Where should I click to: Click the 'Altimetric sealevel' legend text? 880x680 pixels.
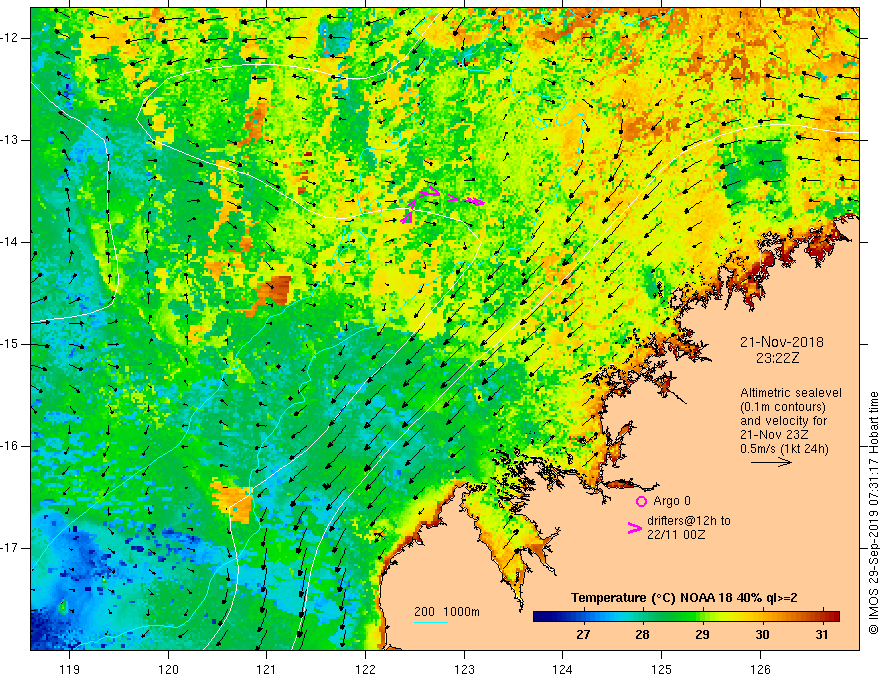[x=790, y=393]
